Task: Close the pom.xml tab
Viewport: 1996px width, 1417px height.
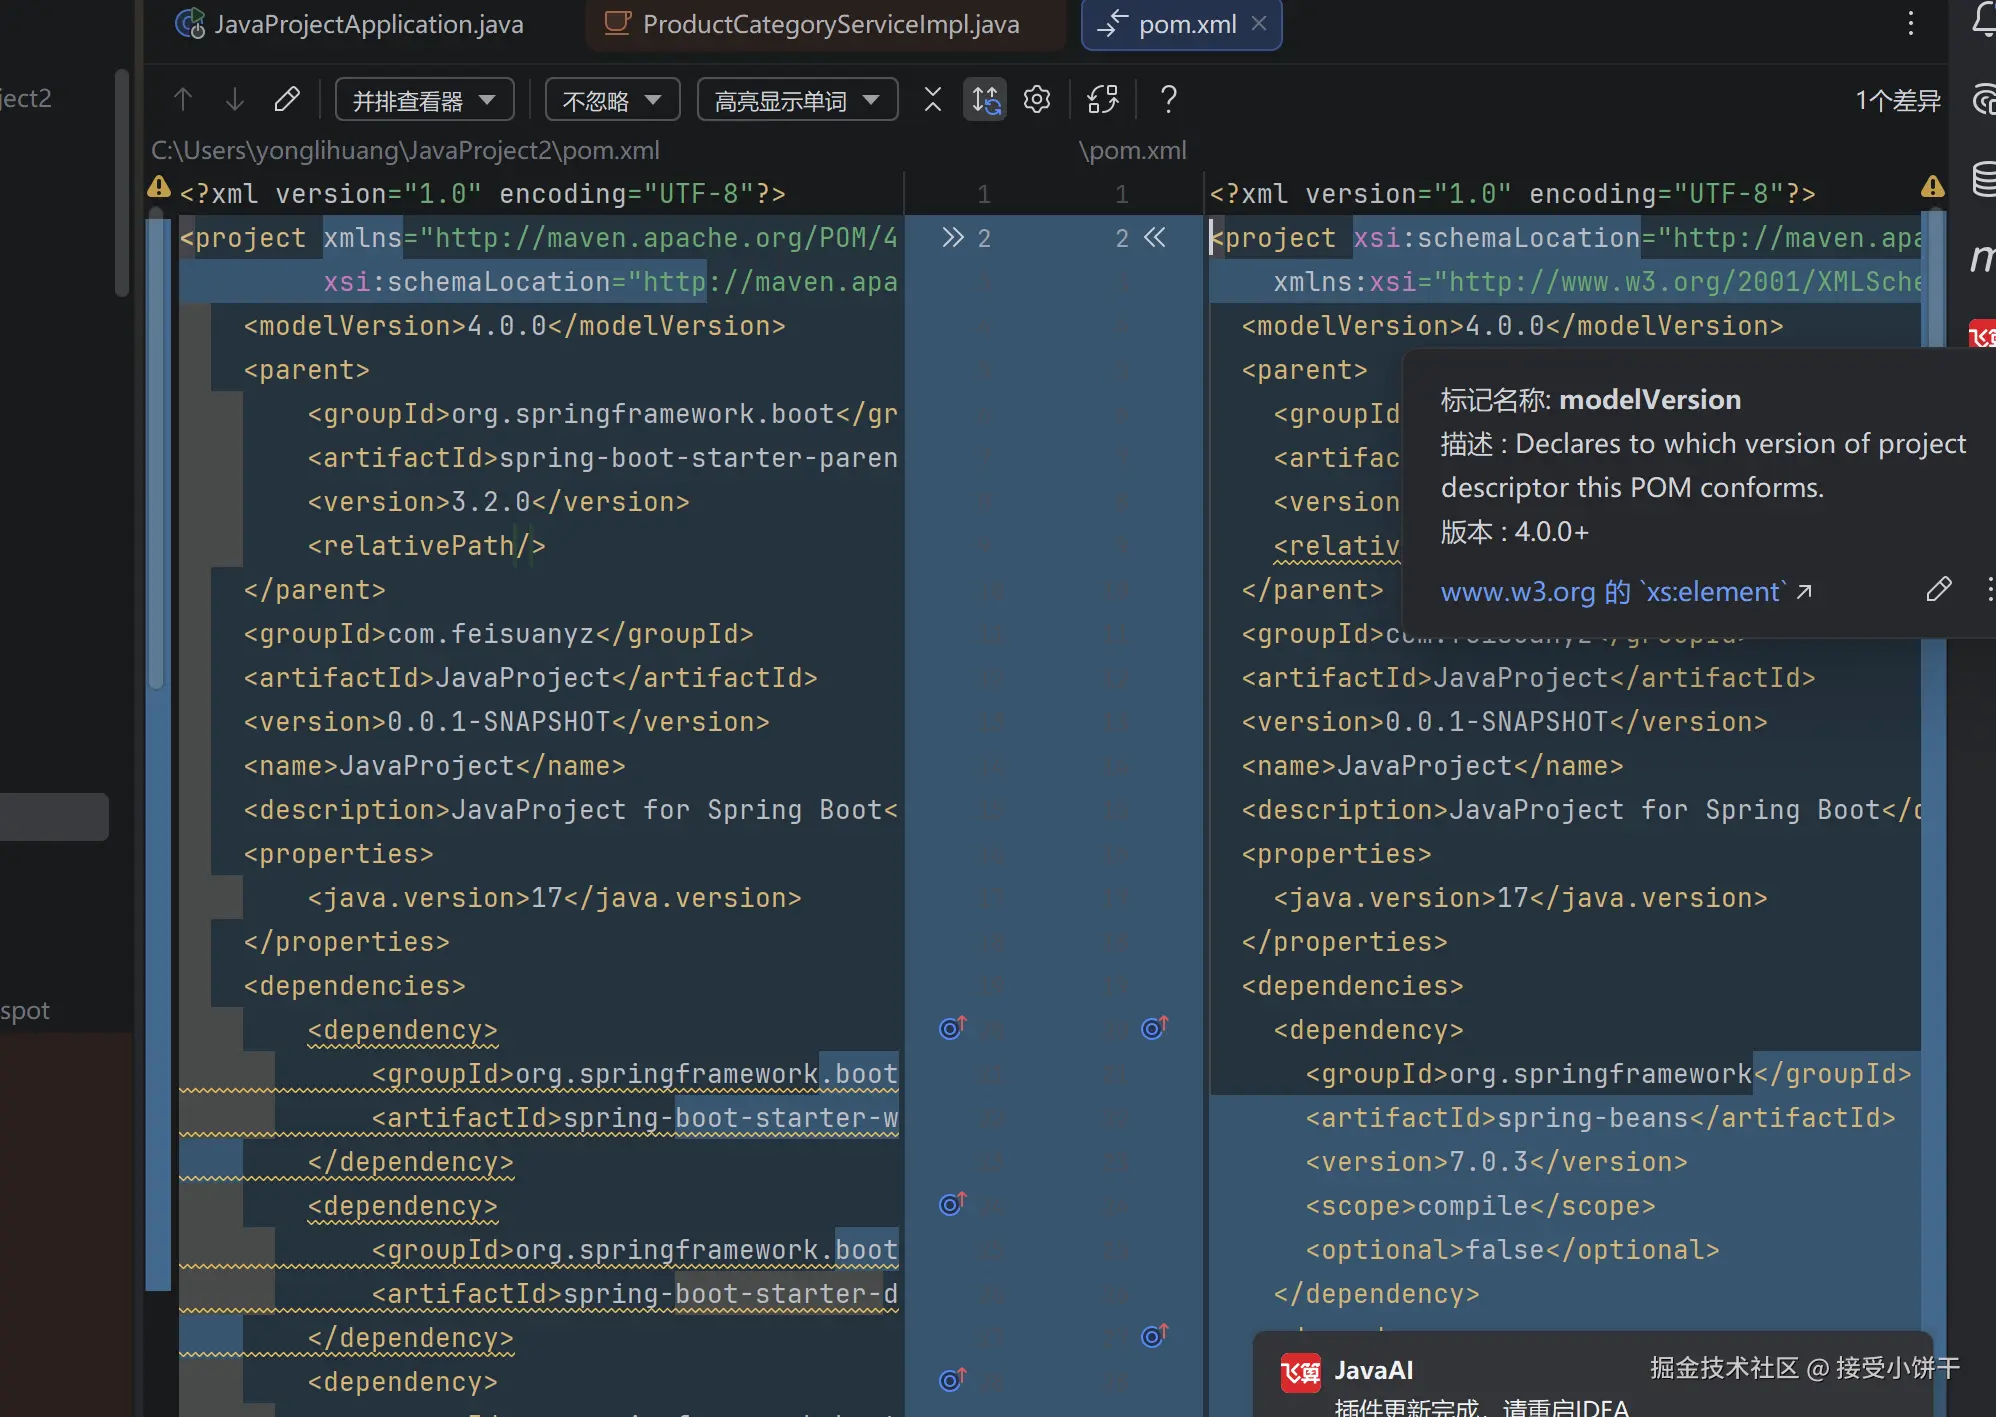Action: point(1259,23)
